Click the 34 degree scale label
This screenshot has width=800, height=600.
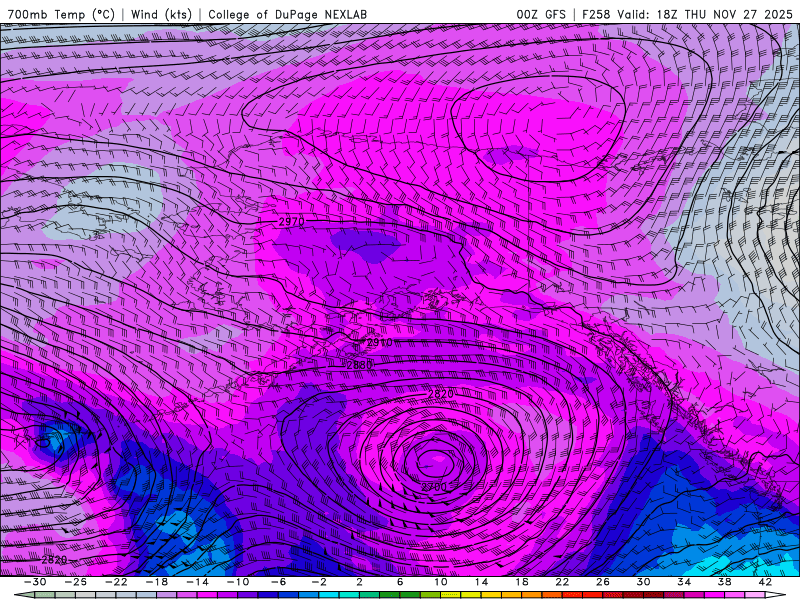coord(684,582)
